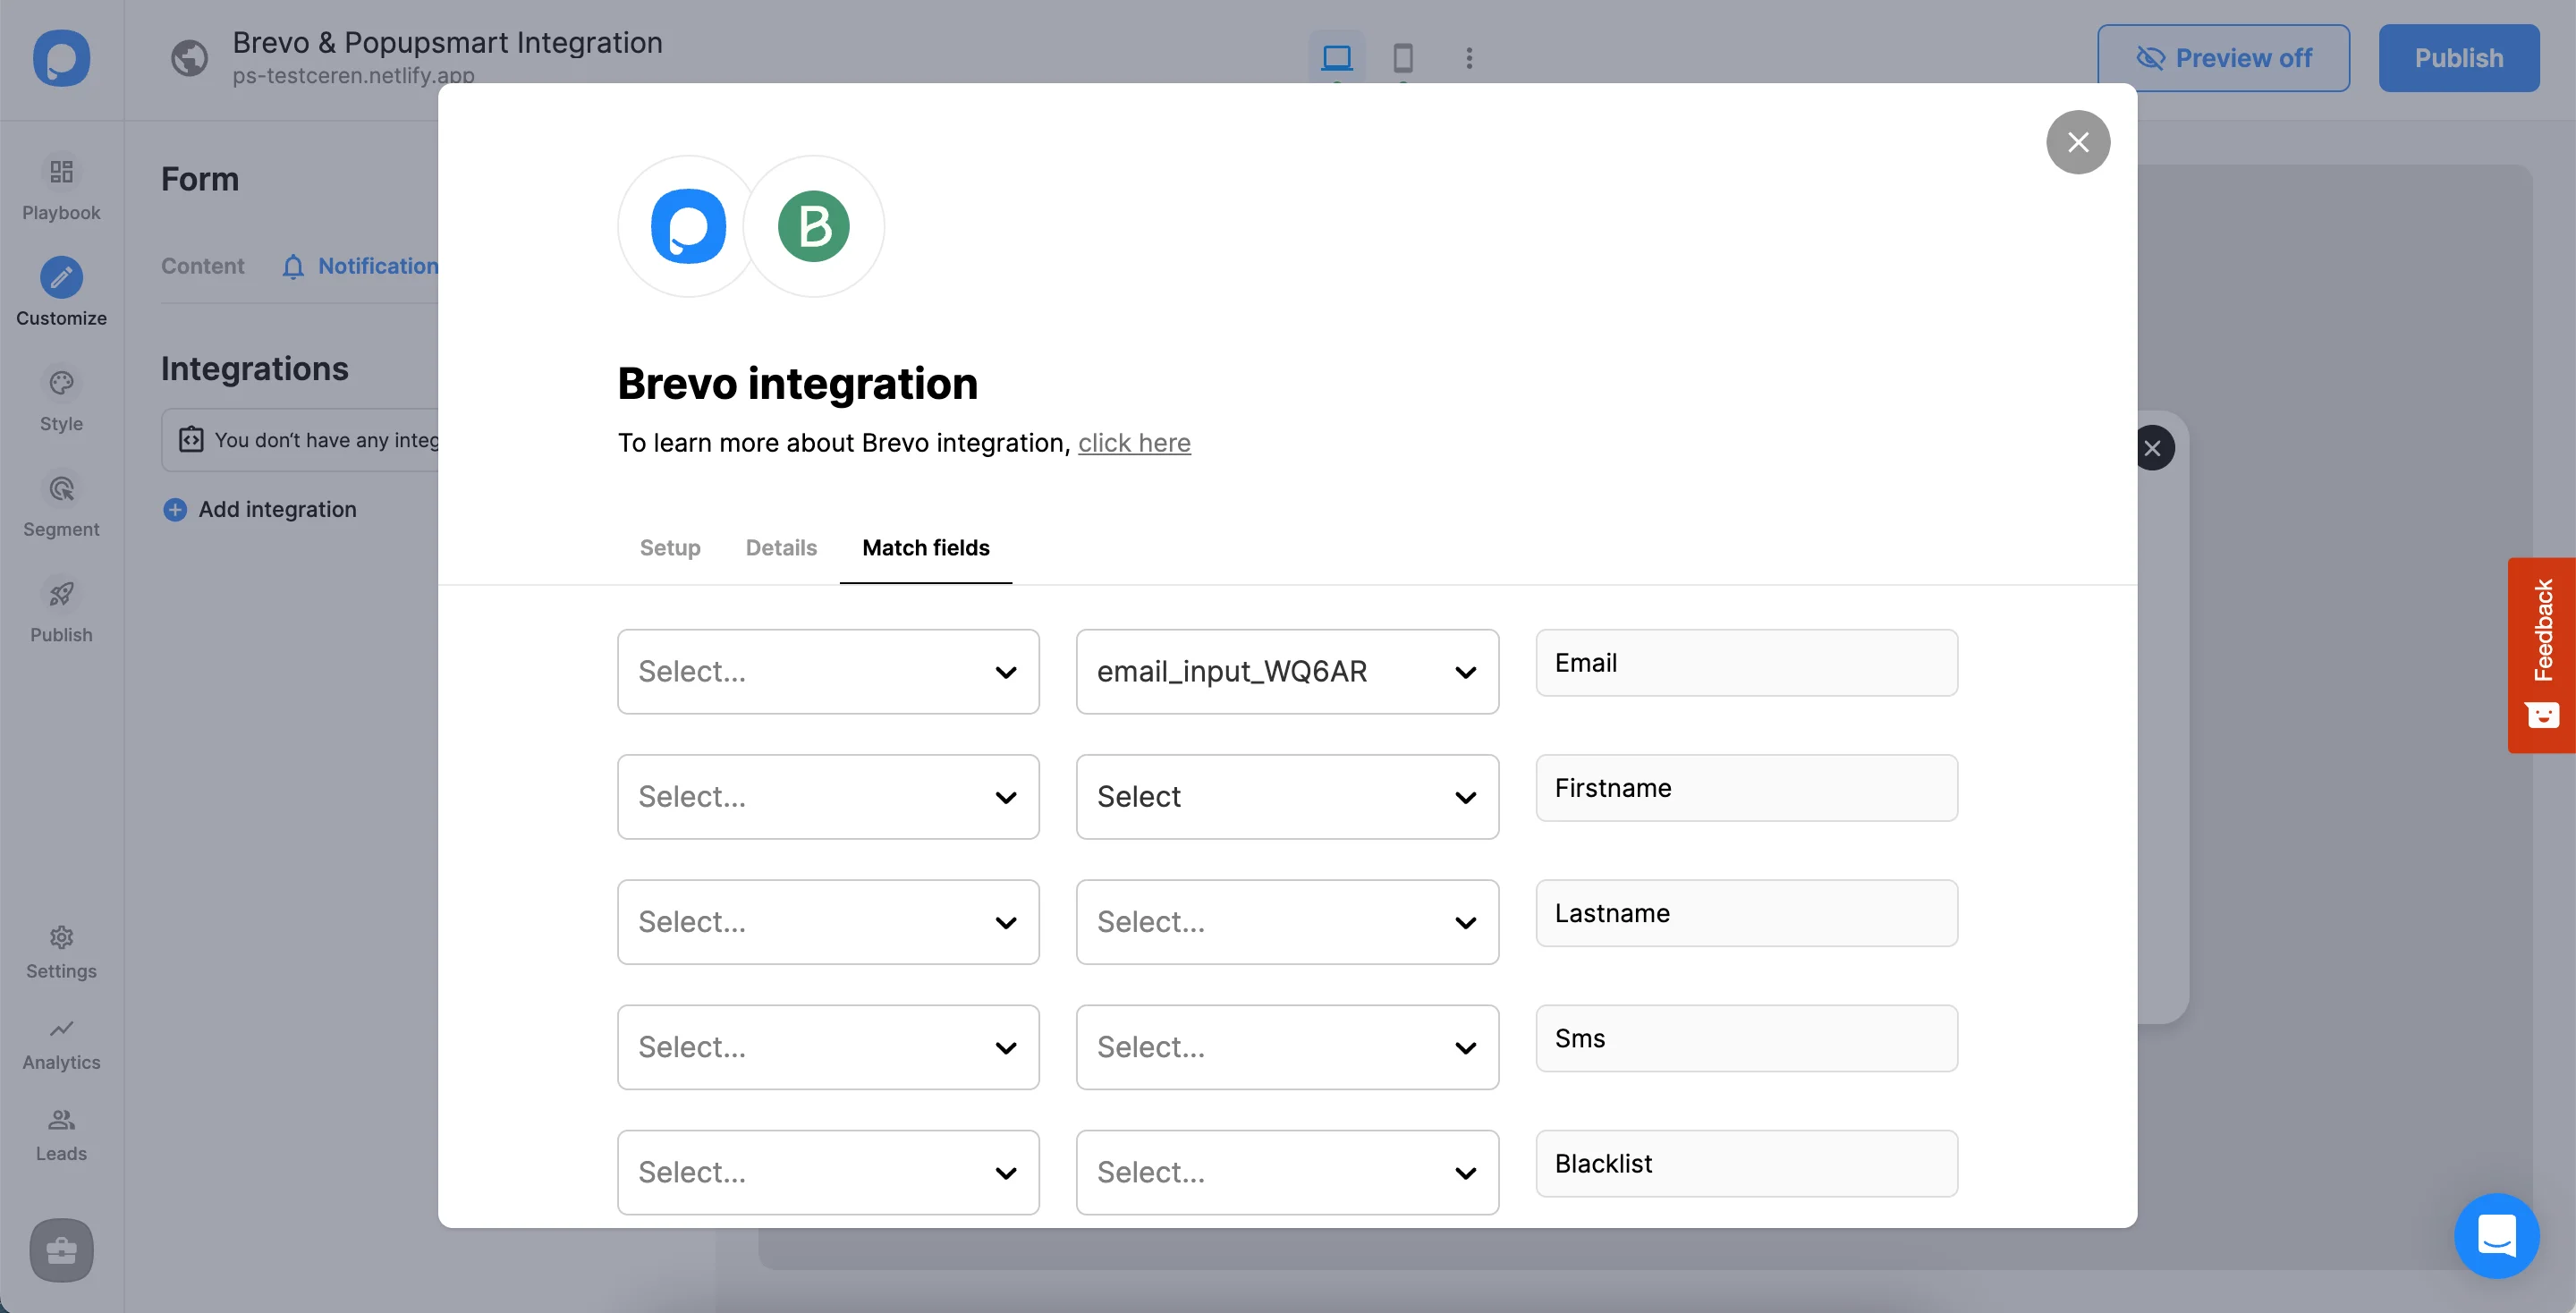Open the Style palette section

[61, 401]
